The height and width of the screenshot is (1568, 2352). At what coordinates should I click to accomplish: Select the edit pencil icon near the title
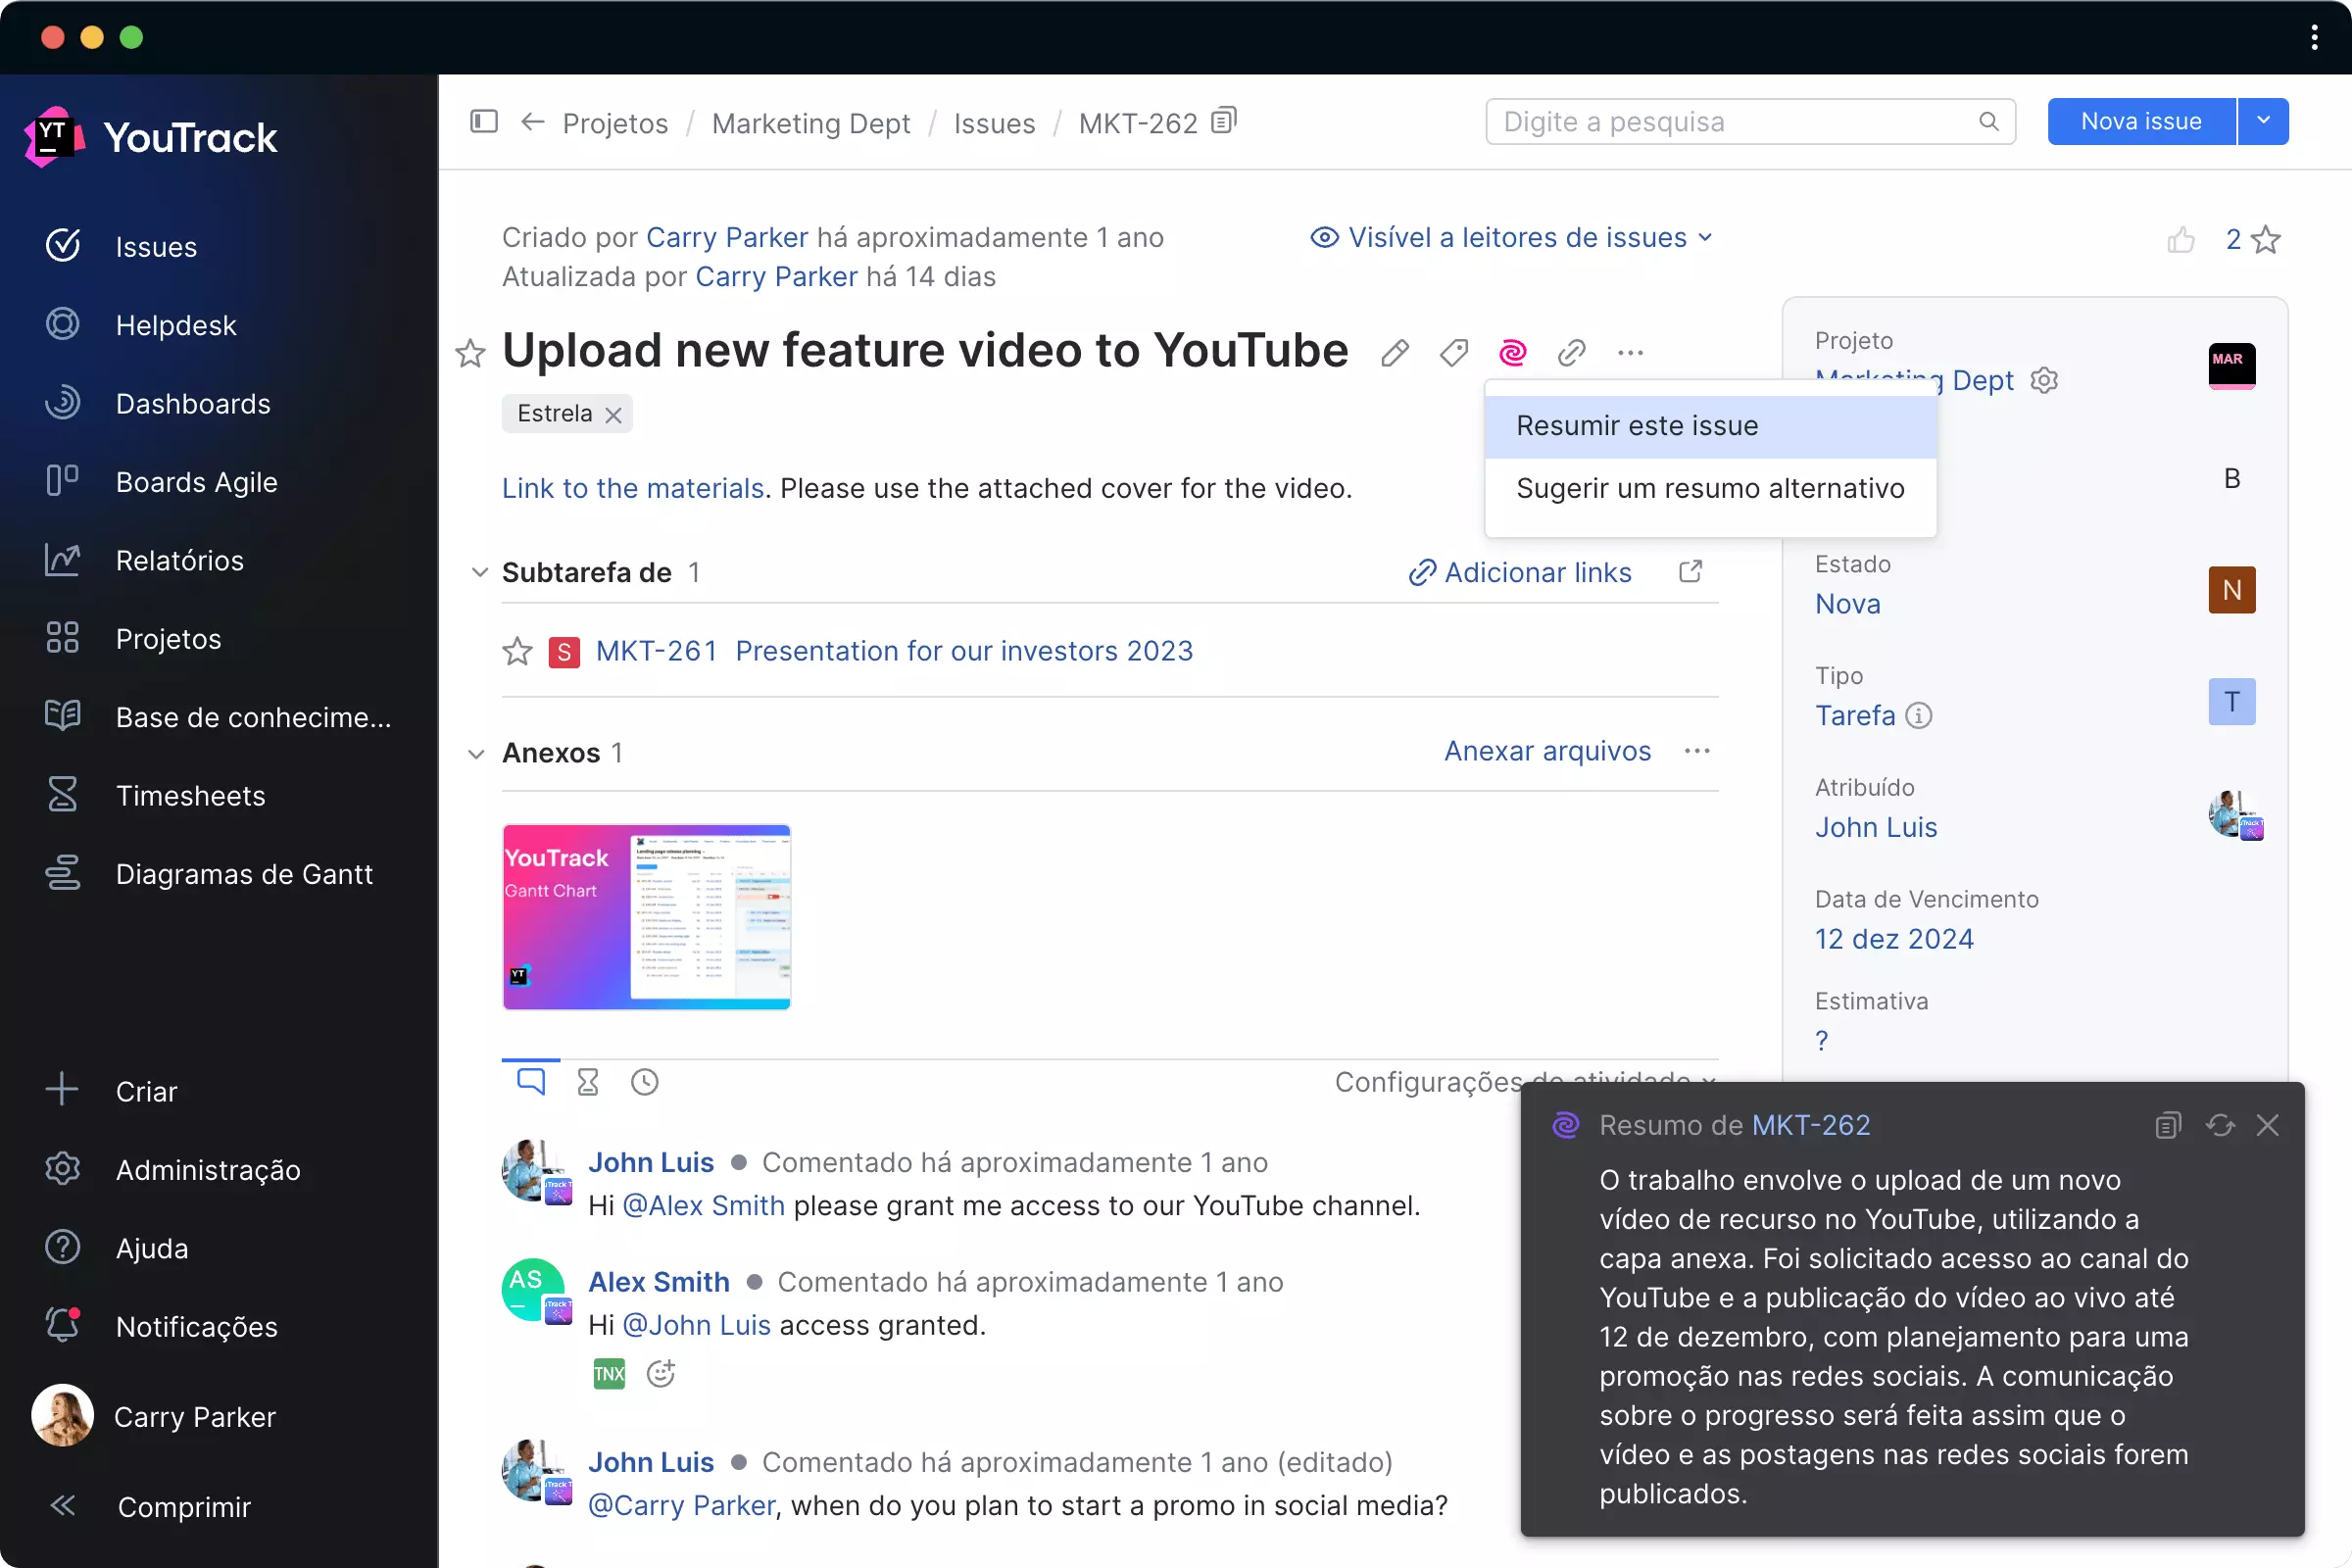[x=1395, y=352]
